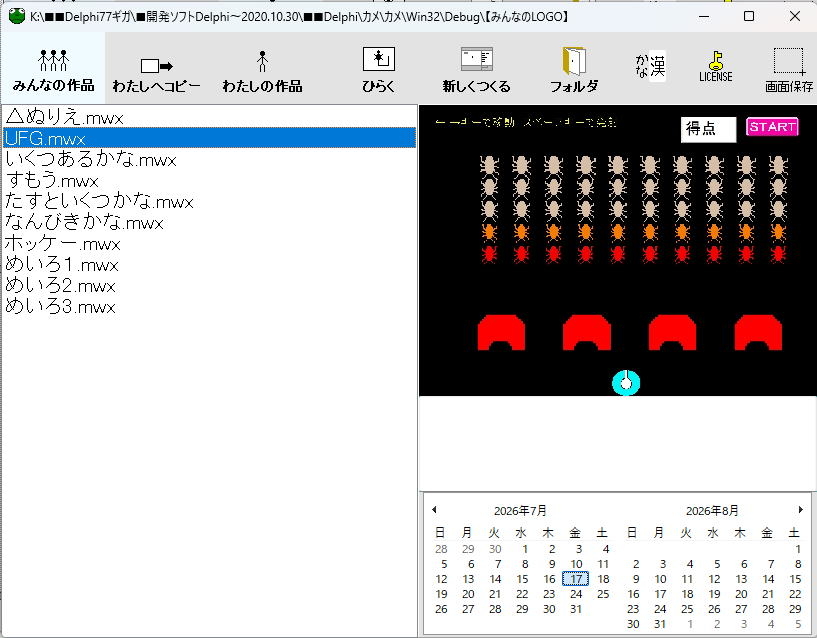
Task: Select August 20 in the calendar
Action: pos(741,594)
